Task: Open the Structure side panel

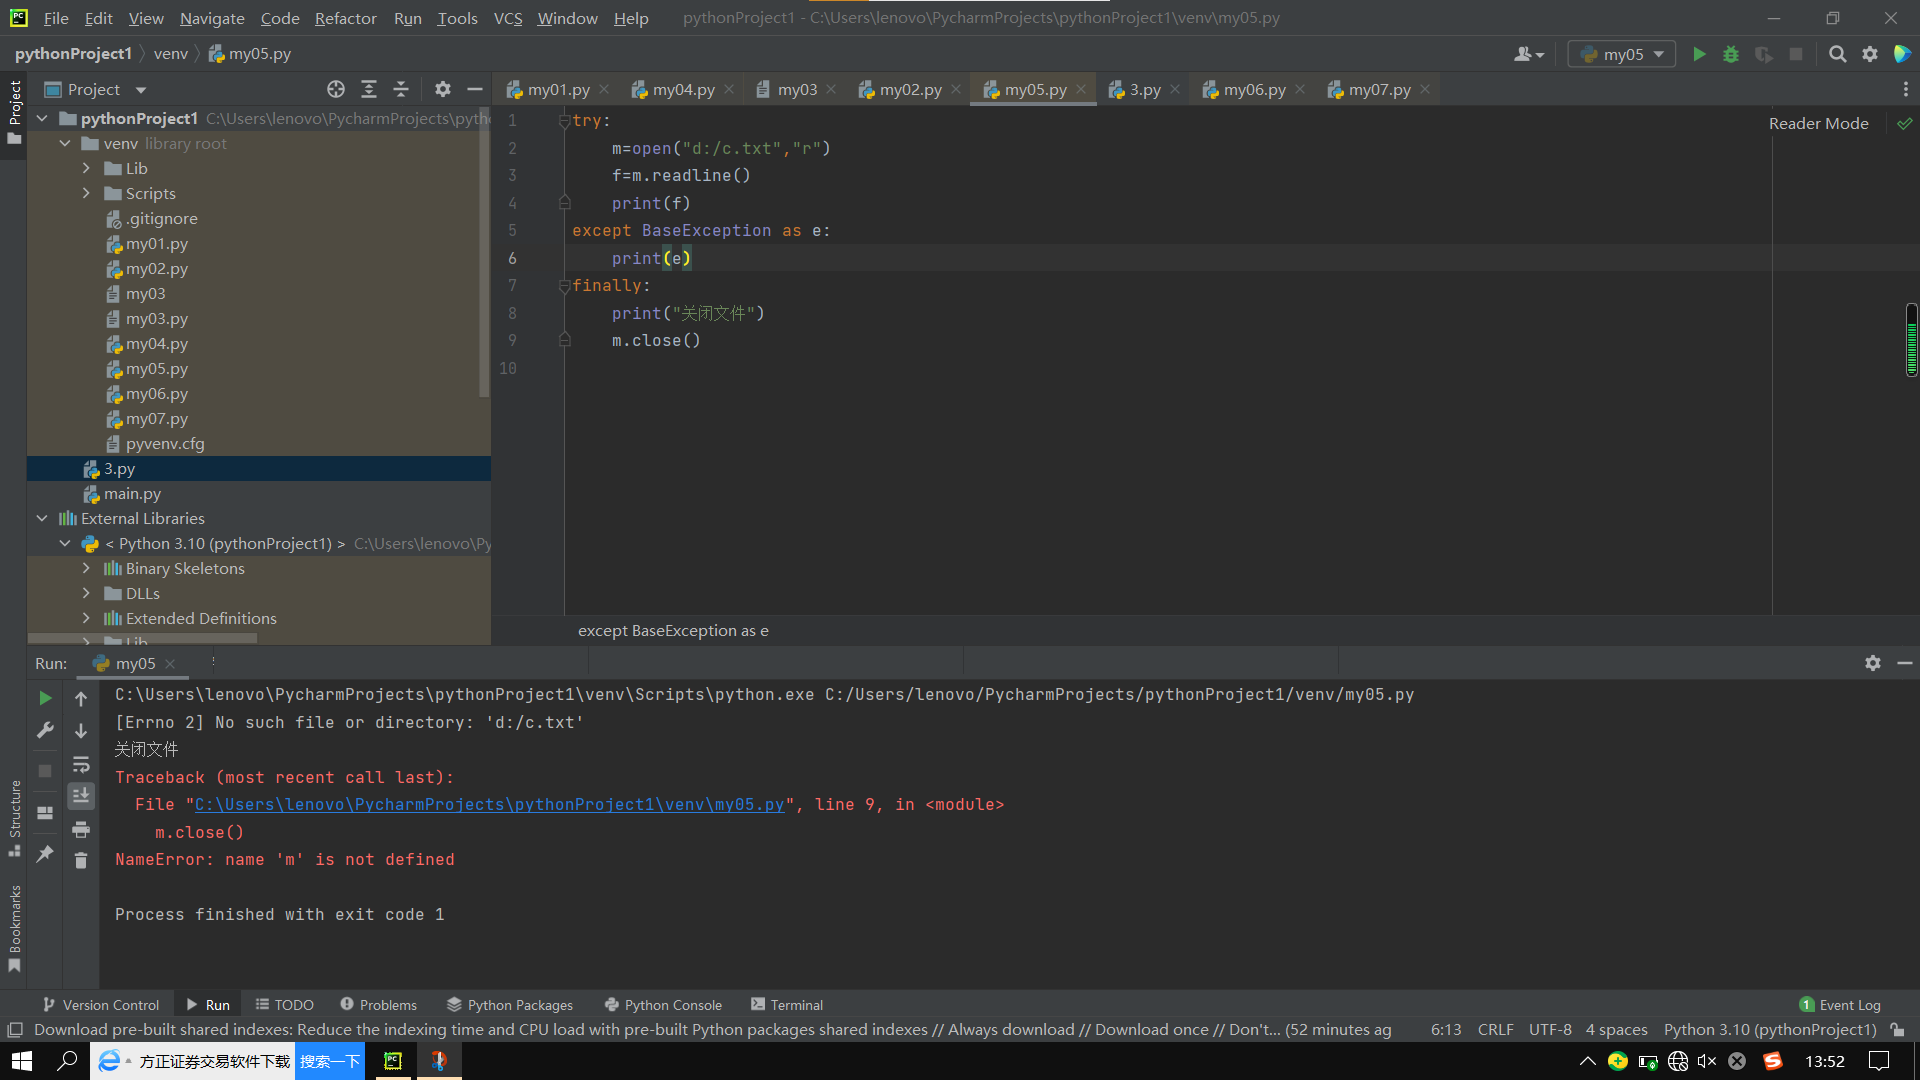Action: pos(14,818)
